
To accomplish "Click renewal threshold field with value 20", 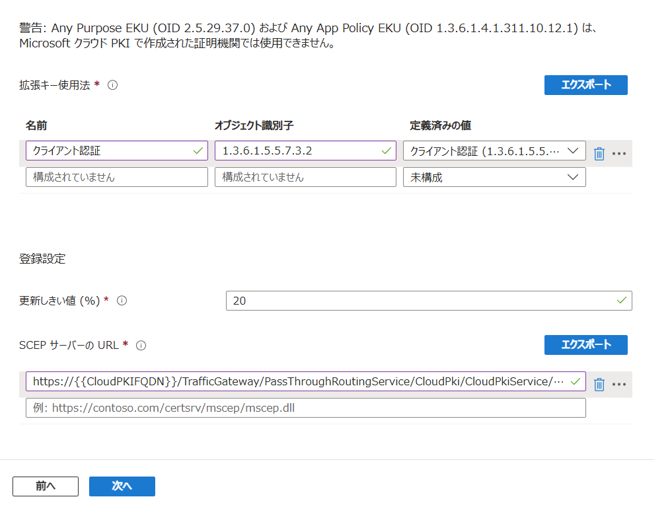I will [x=429, y=301].
